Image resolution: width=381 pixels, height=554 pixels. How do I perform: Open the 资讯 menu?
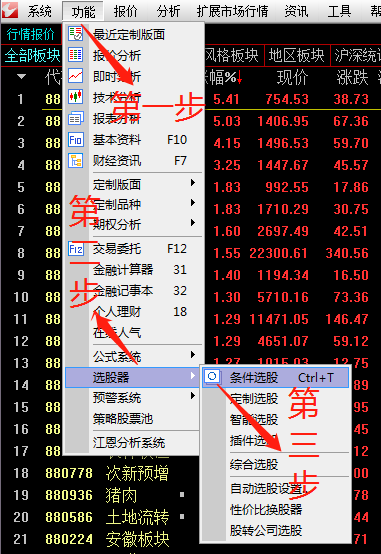point(297,11)
